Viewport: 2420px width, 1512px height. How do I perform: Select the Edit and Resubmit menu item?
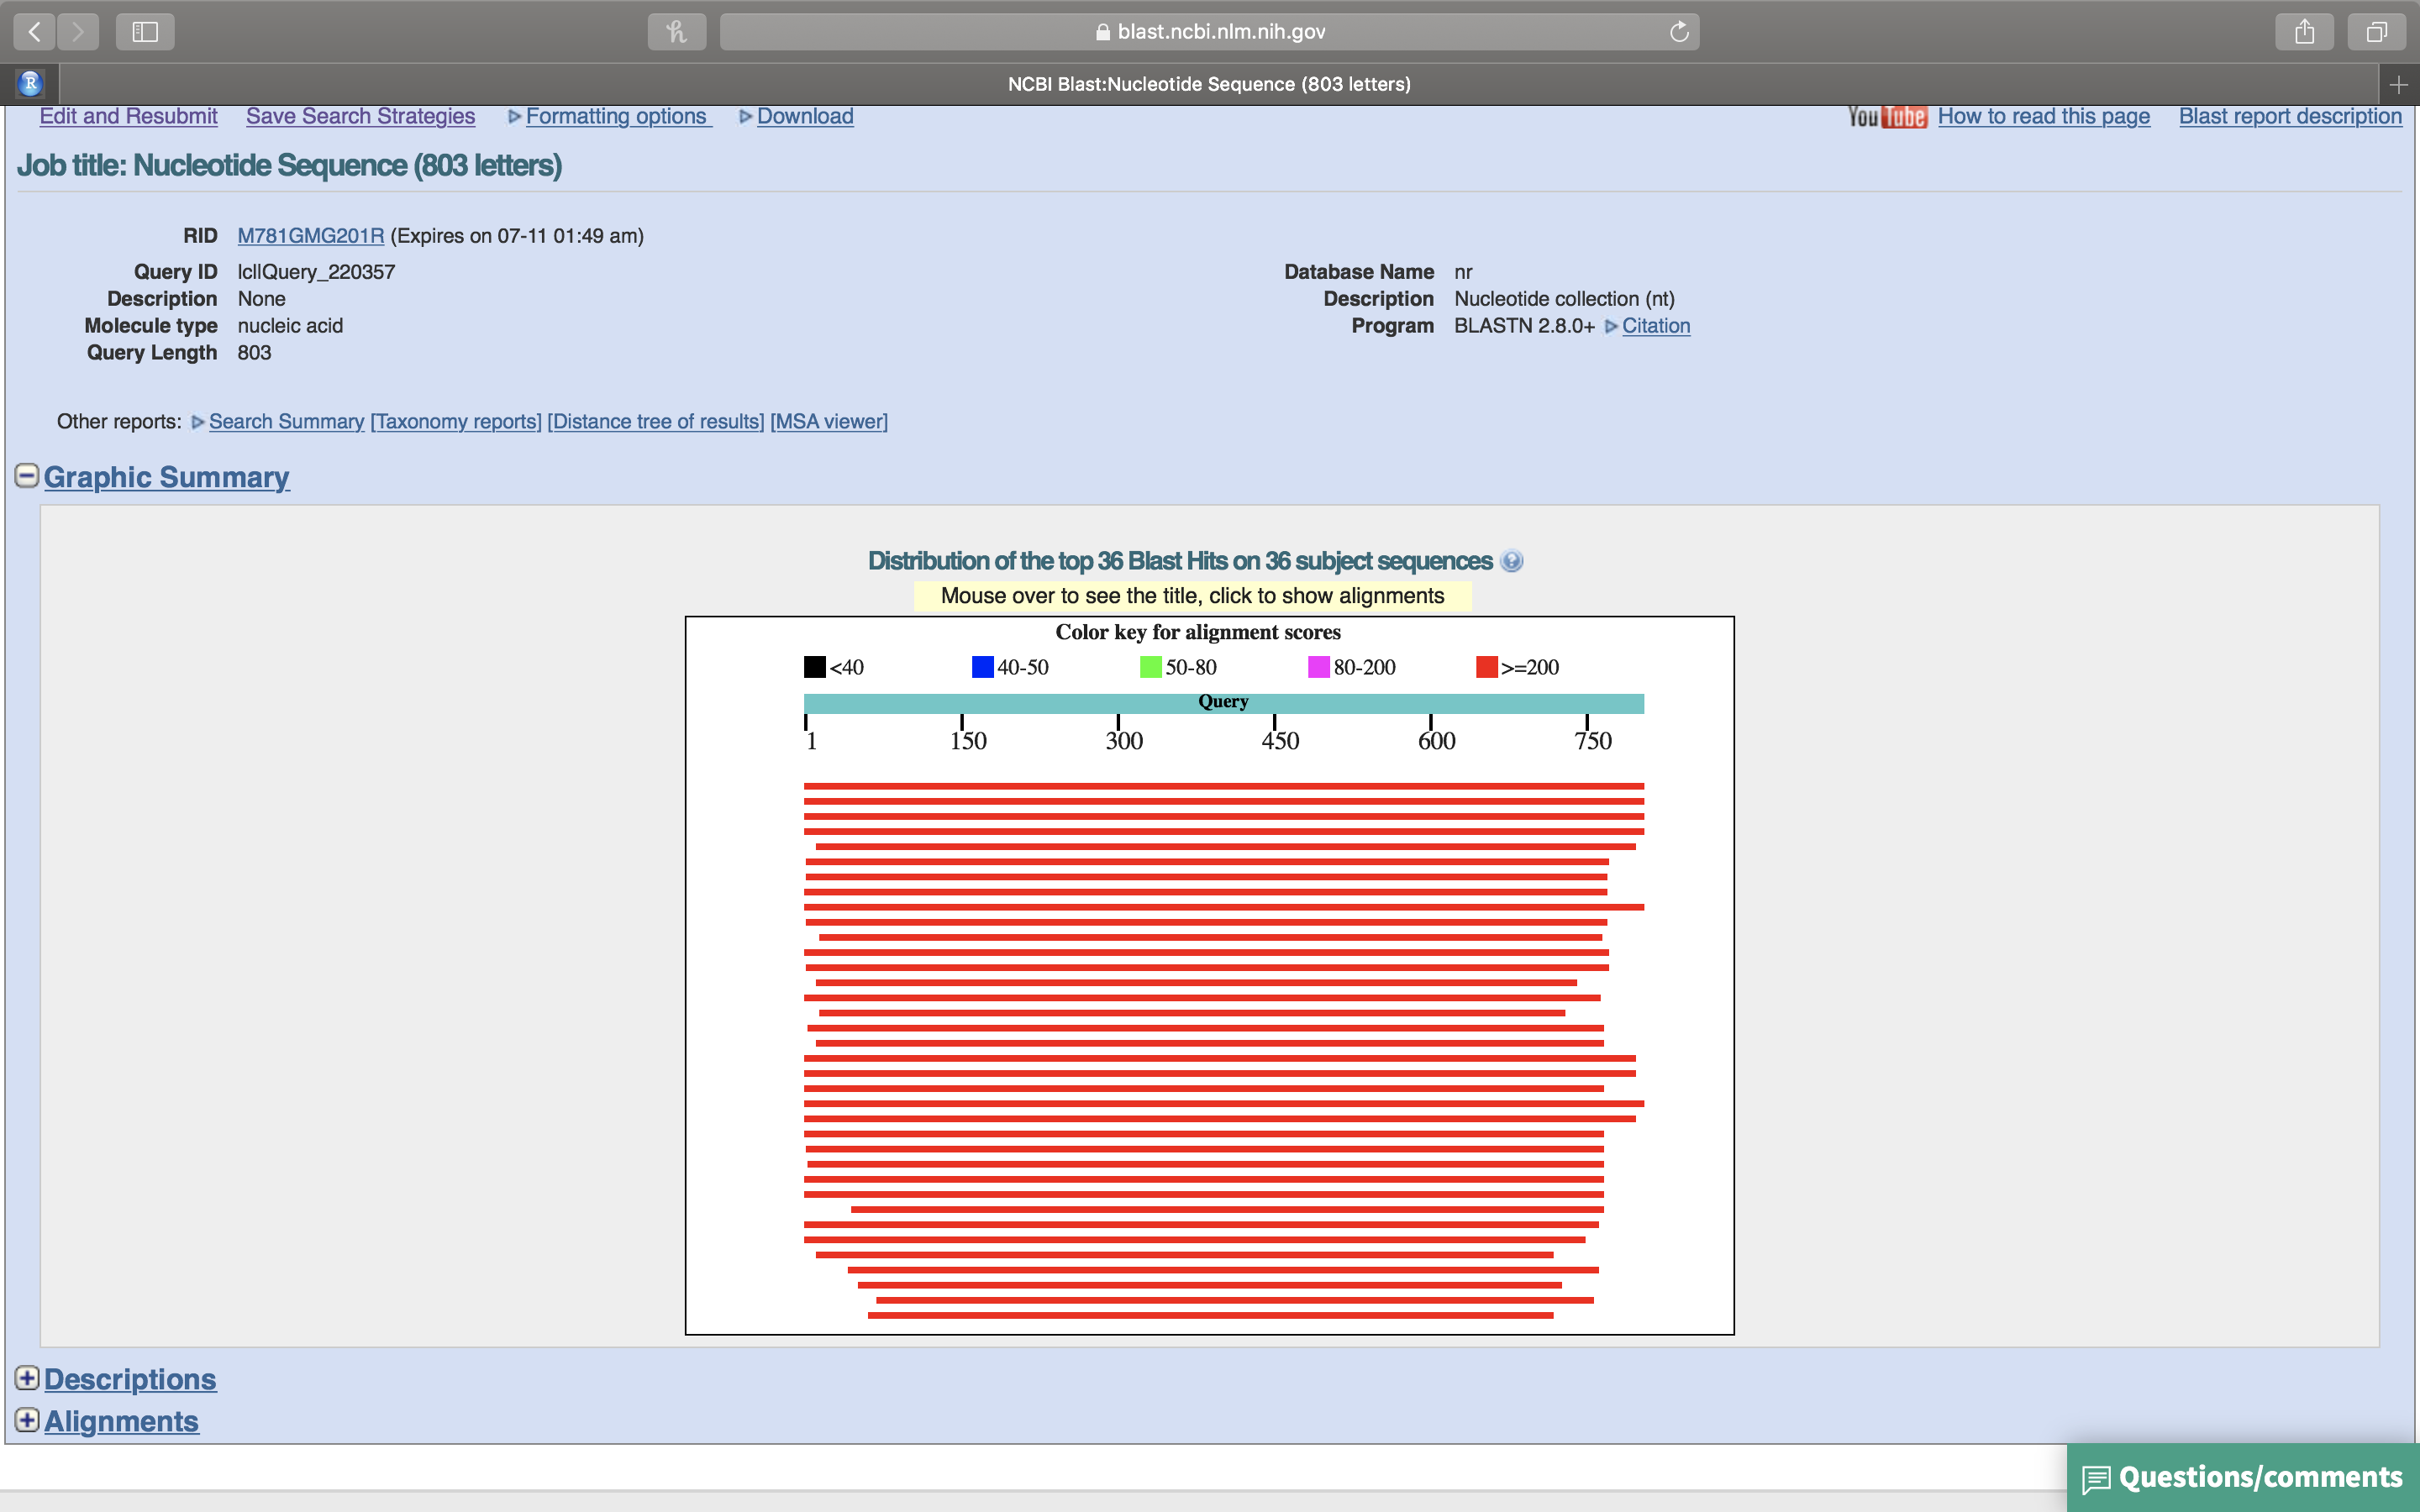click(x=127, y=115)
